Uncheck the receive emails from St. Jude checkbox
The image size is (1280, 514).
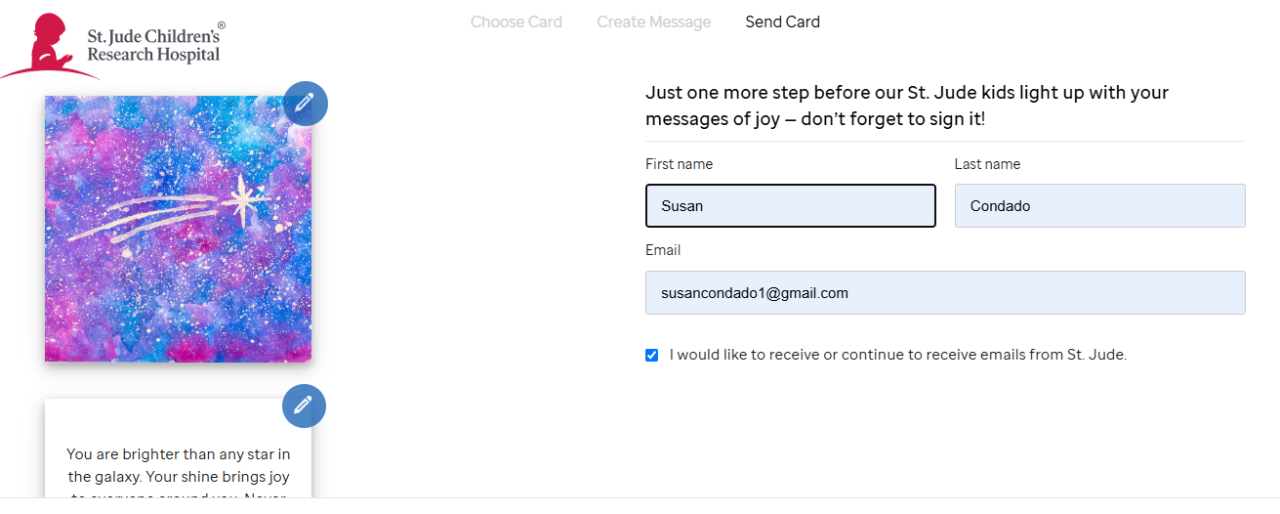652,355
